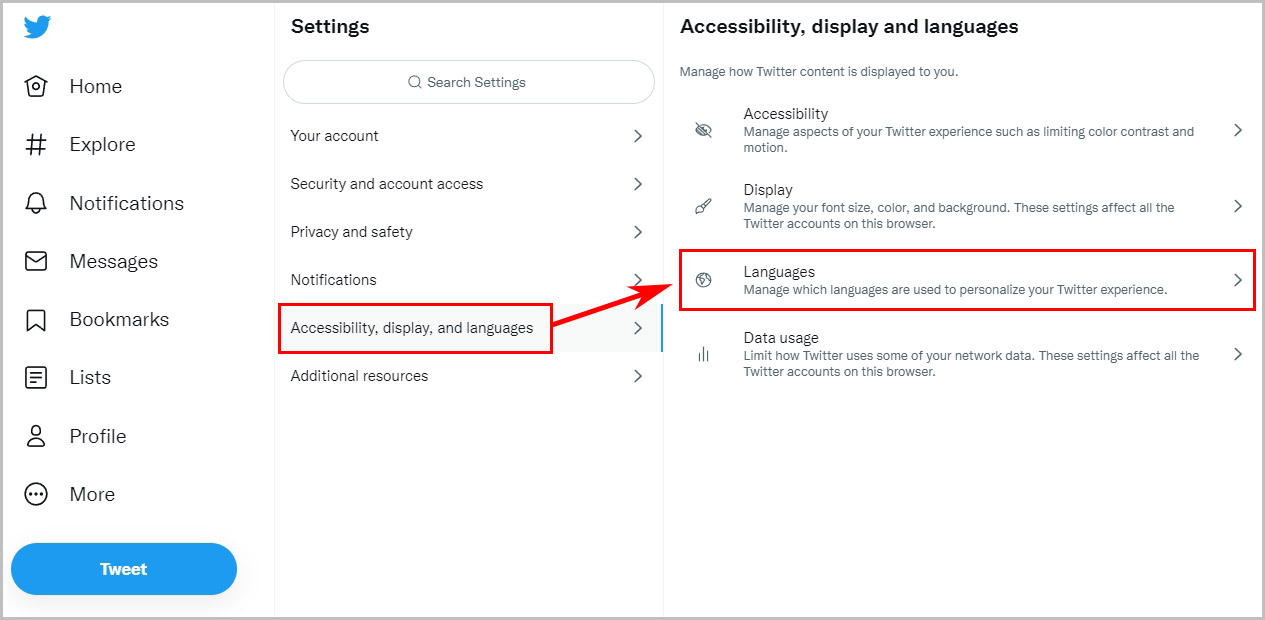Select Accessibility, display, and languages row
The height and width of the screenshot is (620, 1265).
pyautogui.click(x=469, y=328)
